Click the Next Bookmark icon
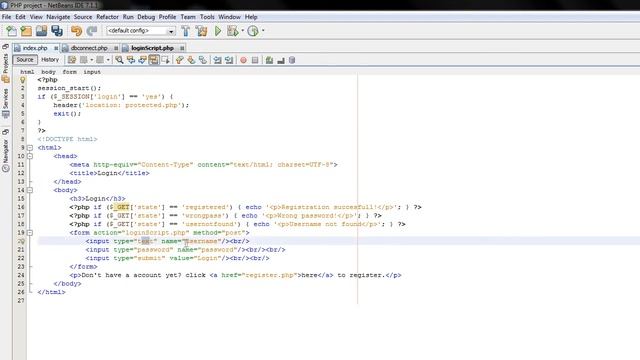The height and width of the screenshot is (360, 640). pyautogui.click(x=191, y=60)
